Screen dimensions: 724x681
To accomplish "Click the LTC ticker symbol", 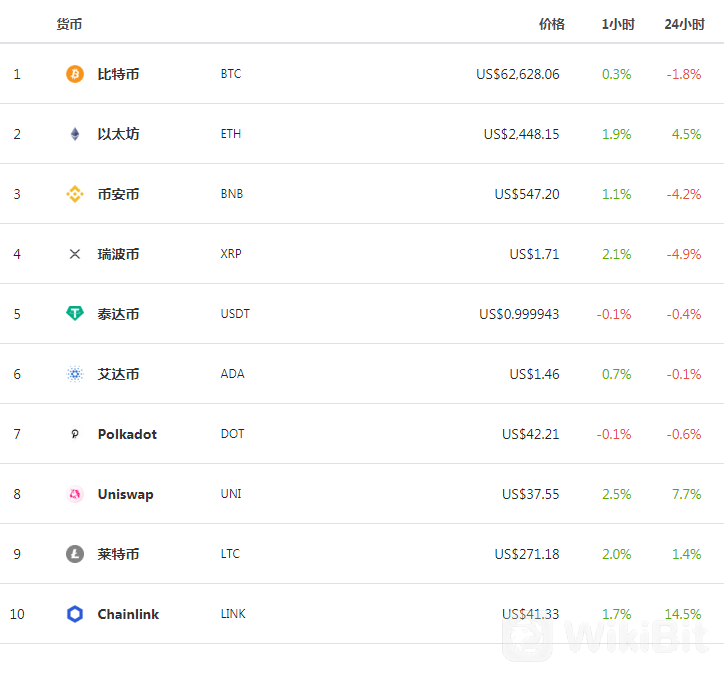I will [x=230, y=554].
